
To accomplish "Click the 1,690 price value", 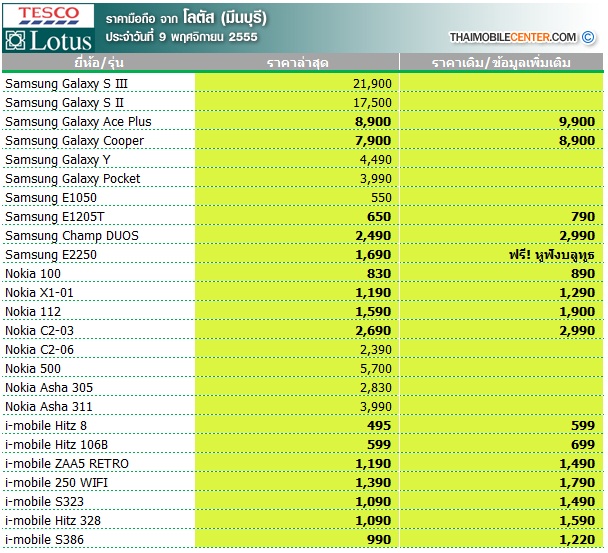I will pos(373,255).
